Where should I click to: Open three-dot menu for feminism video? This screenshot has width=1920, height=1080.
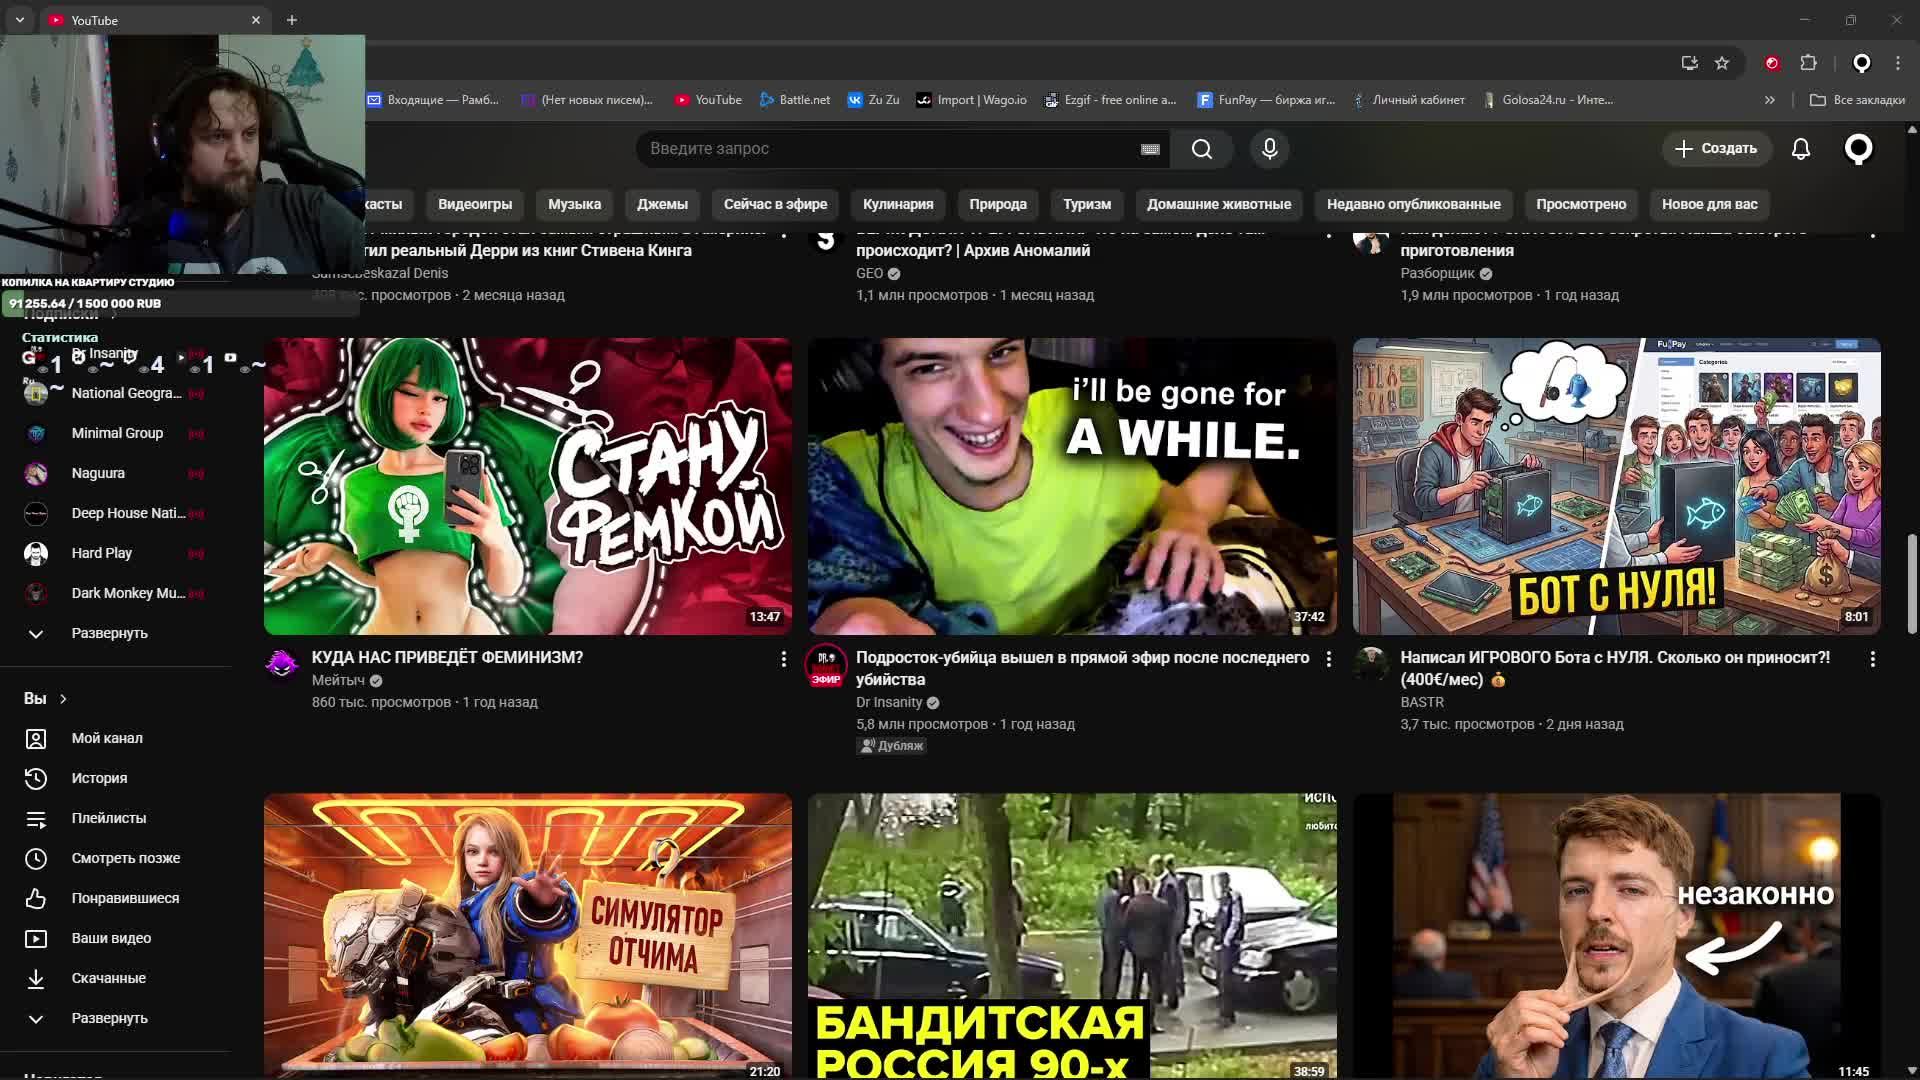(783, 659)
